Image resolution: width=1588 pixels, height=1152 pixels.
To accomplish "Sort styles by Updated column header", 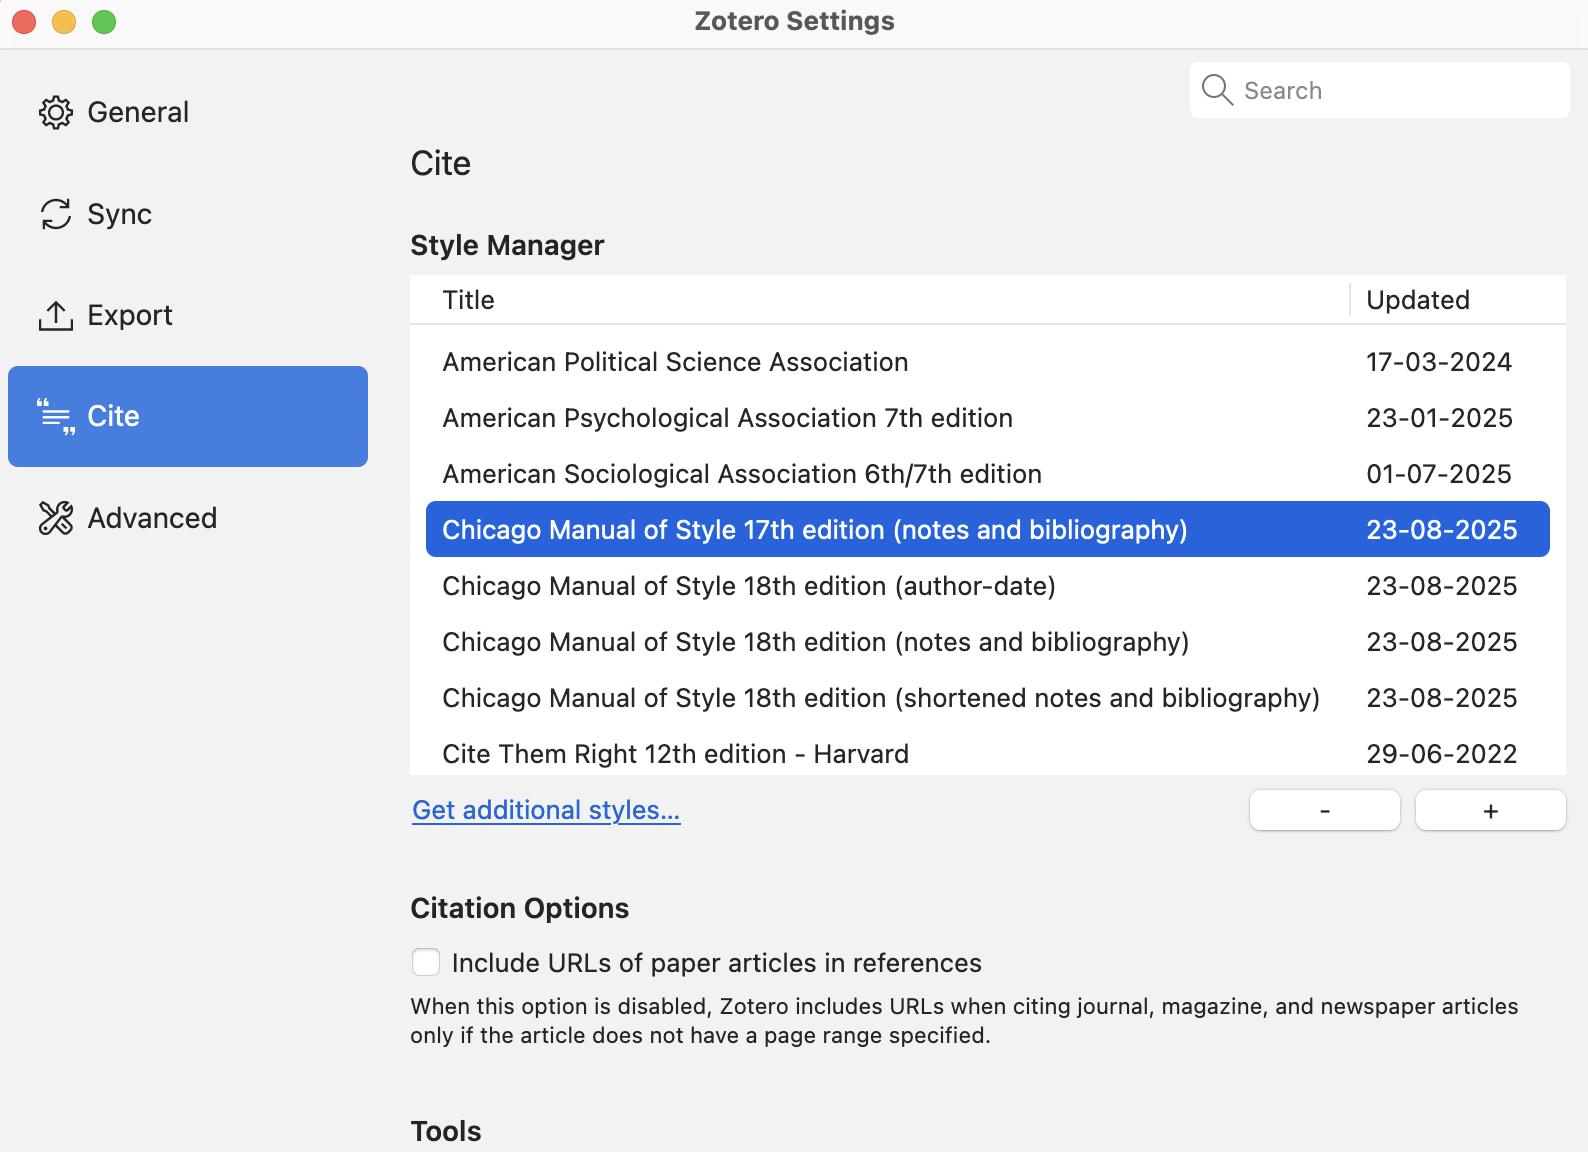I will click(x=1458, y=300).
